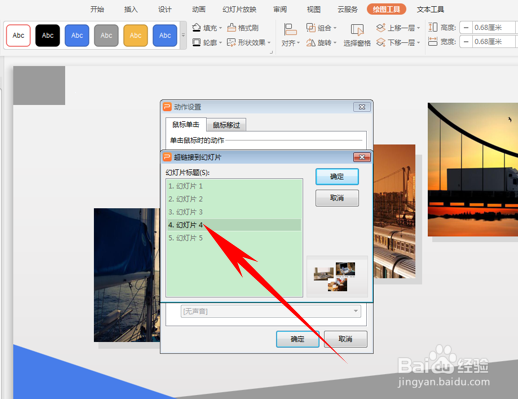Confirm with 确定 in hyperlink-to-slide dialog
This screenshot has height=400, width=519.
tap(337, 176)
